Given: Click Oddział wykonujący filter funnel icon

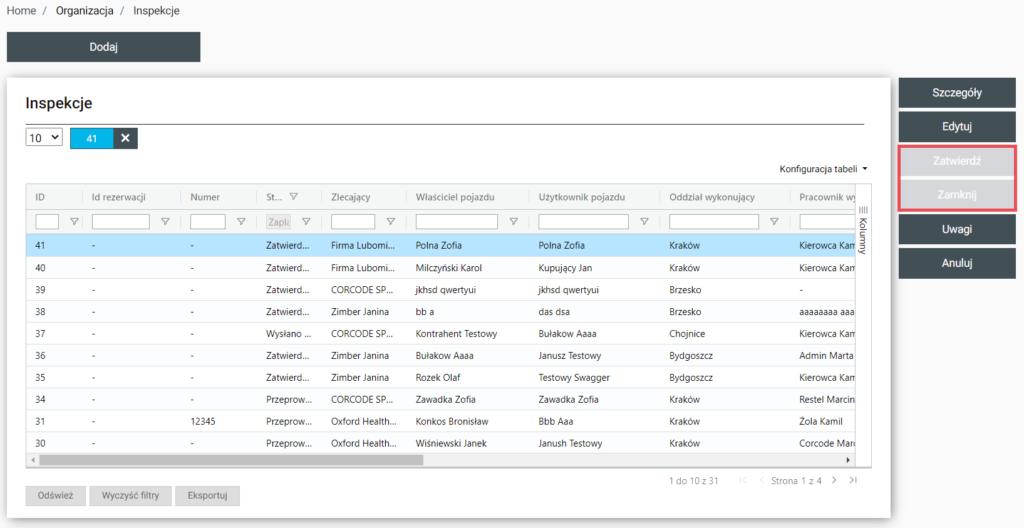Looking at the screenshot, I should tap(774, 222).
